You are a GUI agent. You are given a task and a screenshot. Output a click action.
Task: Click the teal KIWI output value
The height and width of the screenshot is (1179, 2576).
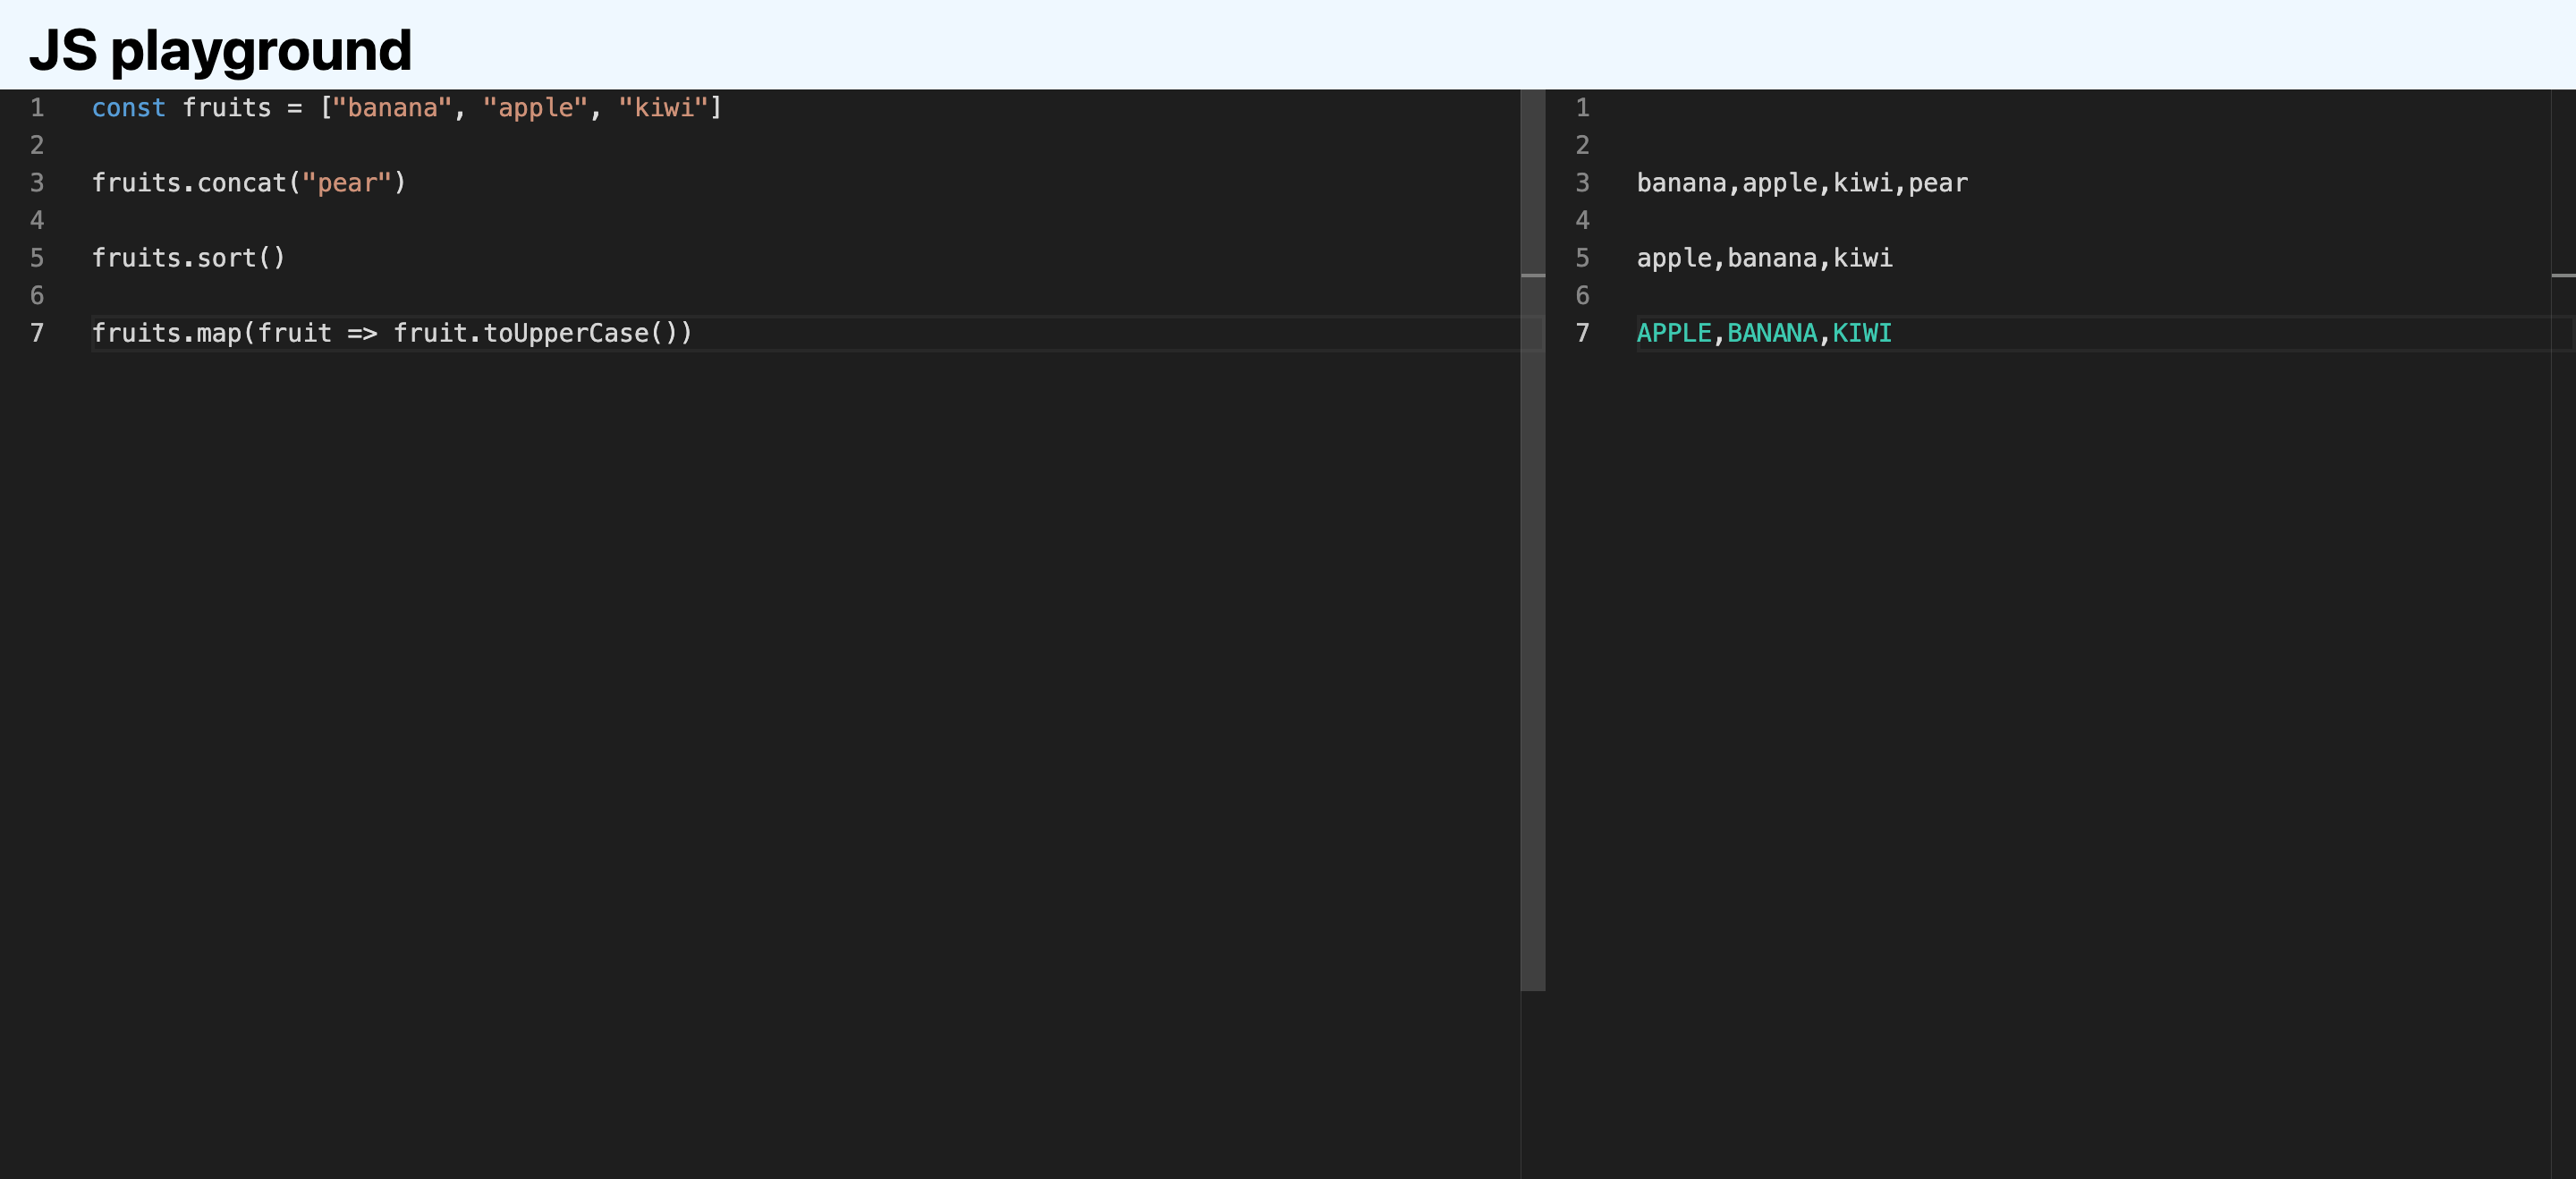[x=1861, y=333]
